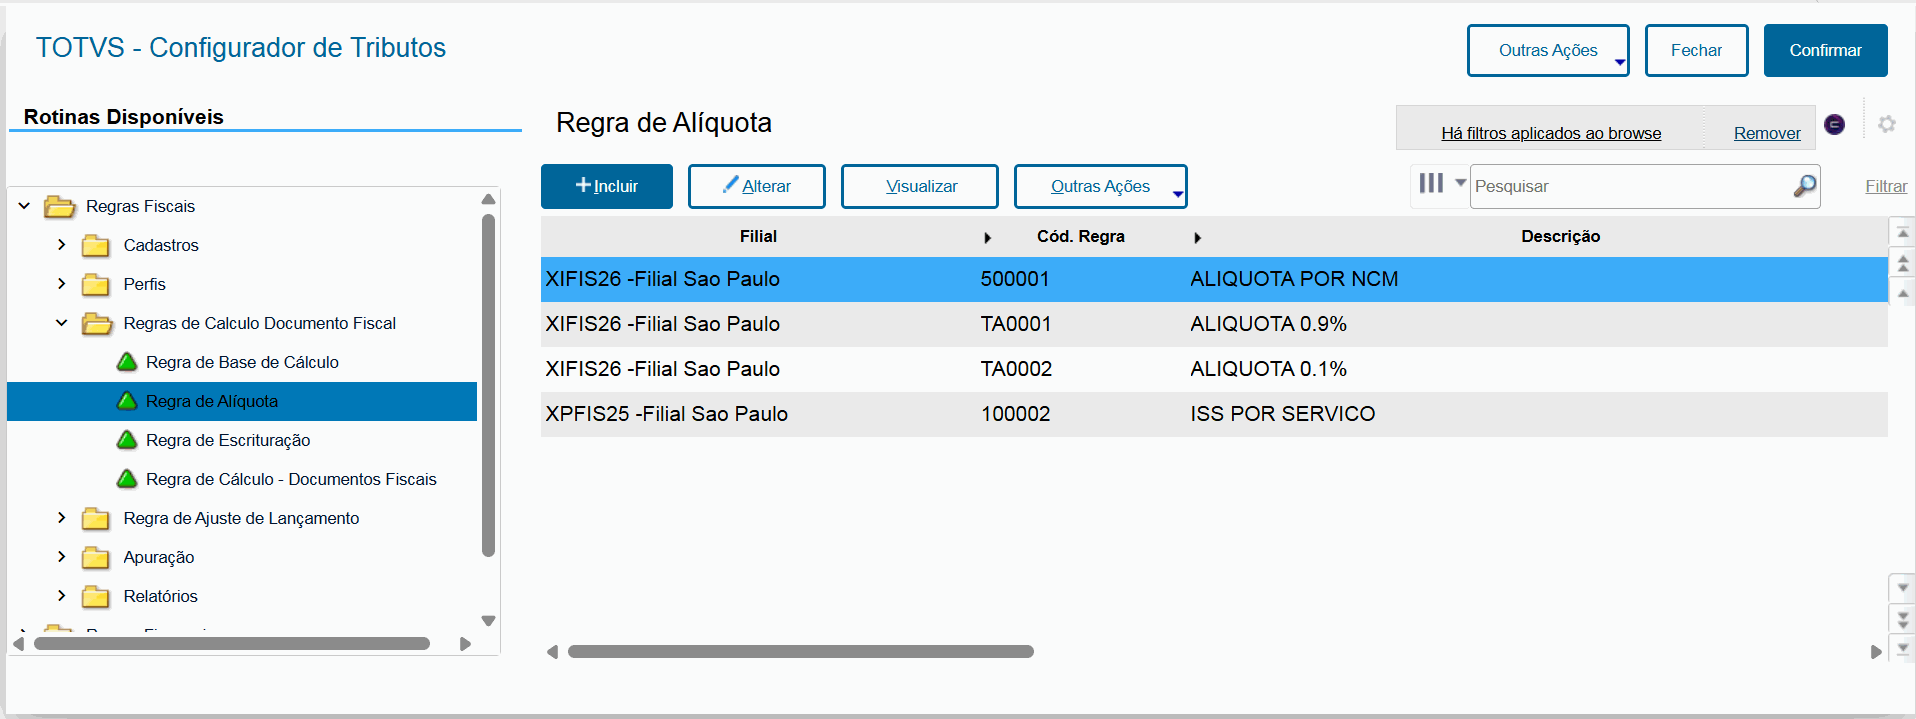Viewport: 1916px width, 719px height.
Task: Expand the Relatórios folder node
Action: click(62, 596)
